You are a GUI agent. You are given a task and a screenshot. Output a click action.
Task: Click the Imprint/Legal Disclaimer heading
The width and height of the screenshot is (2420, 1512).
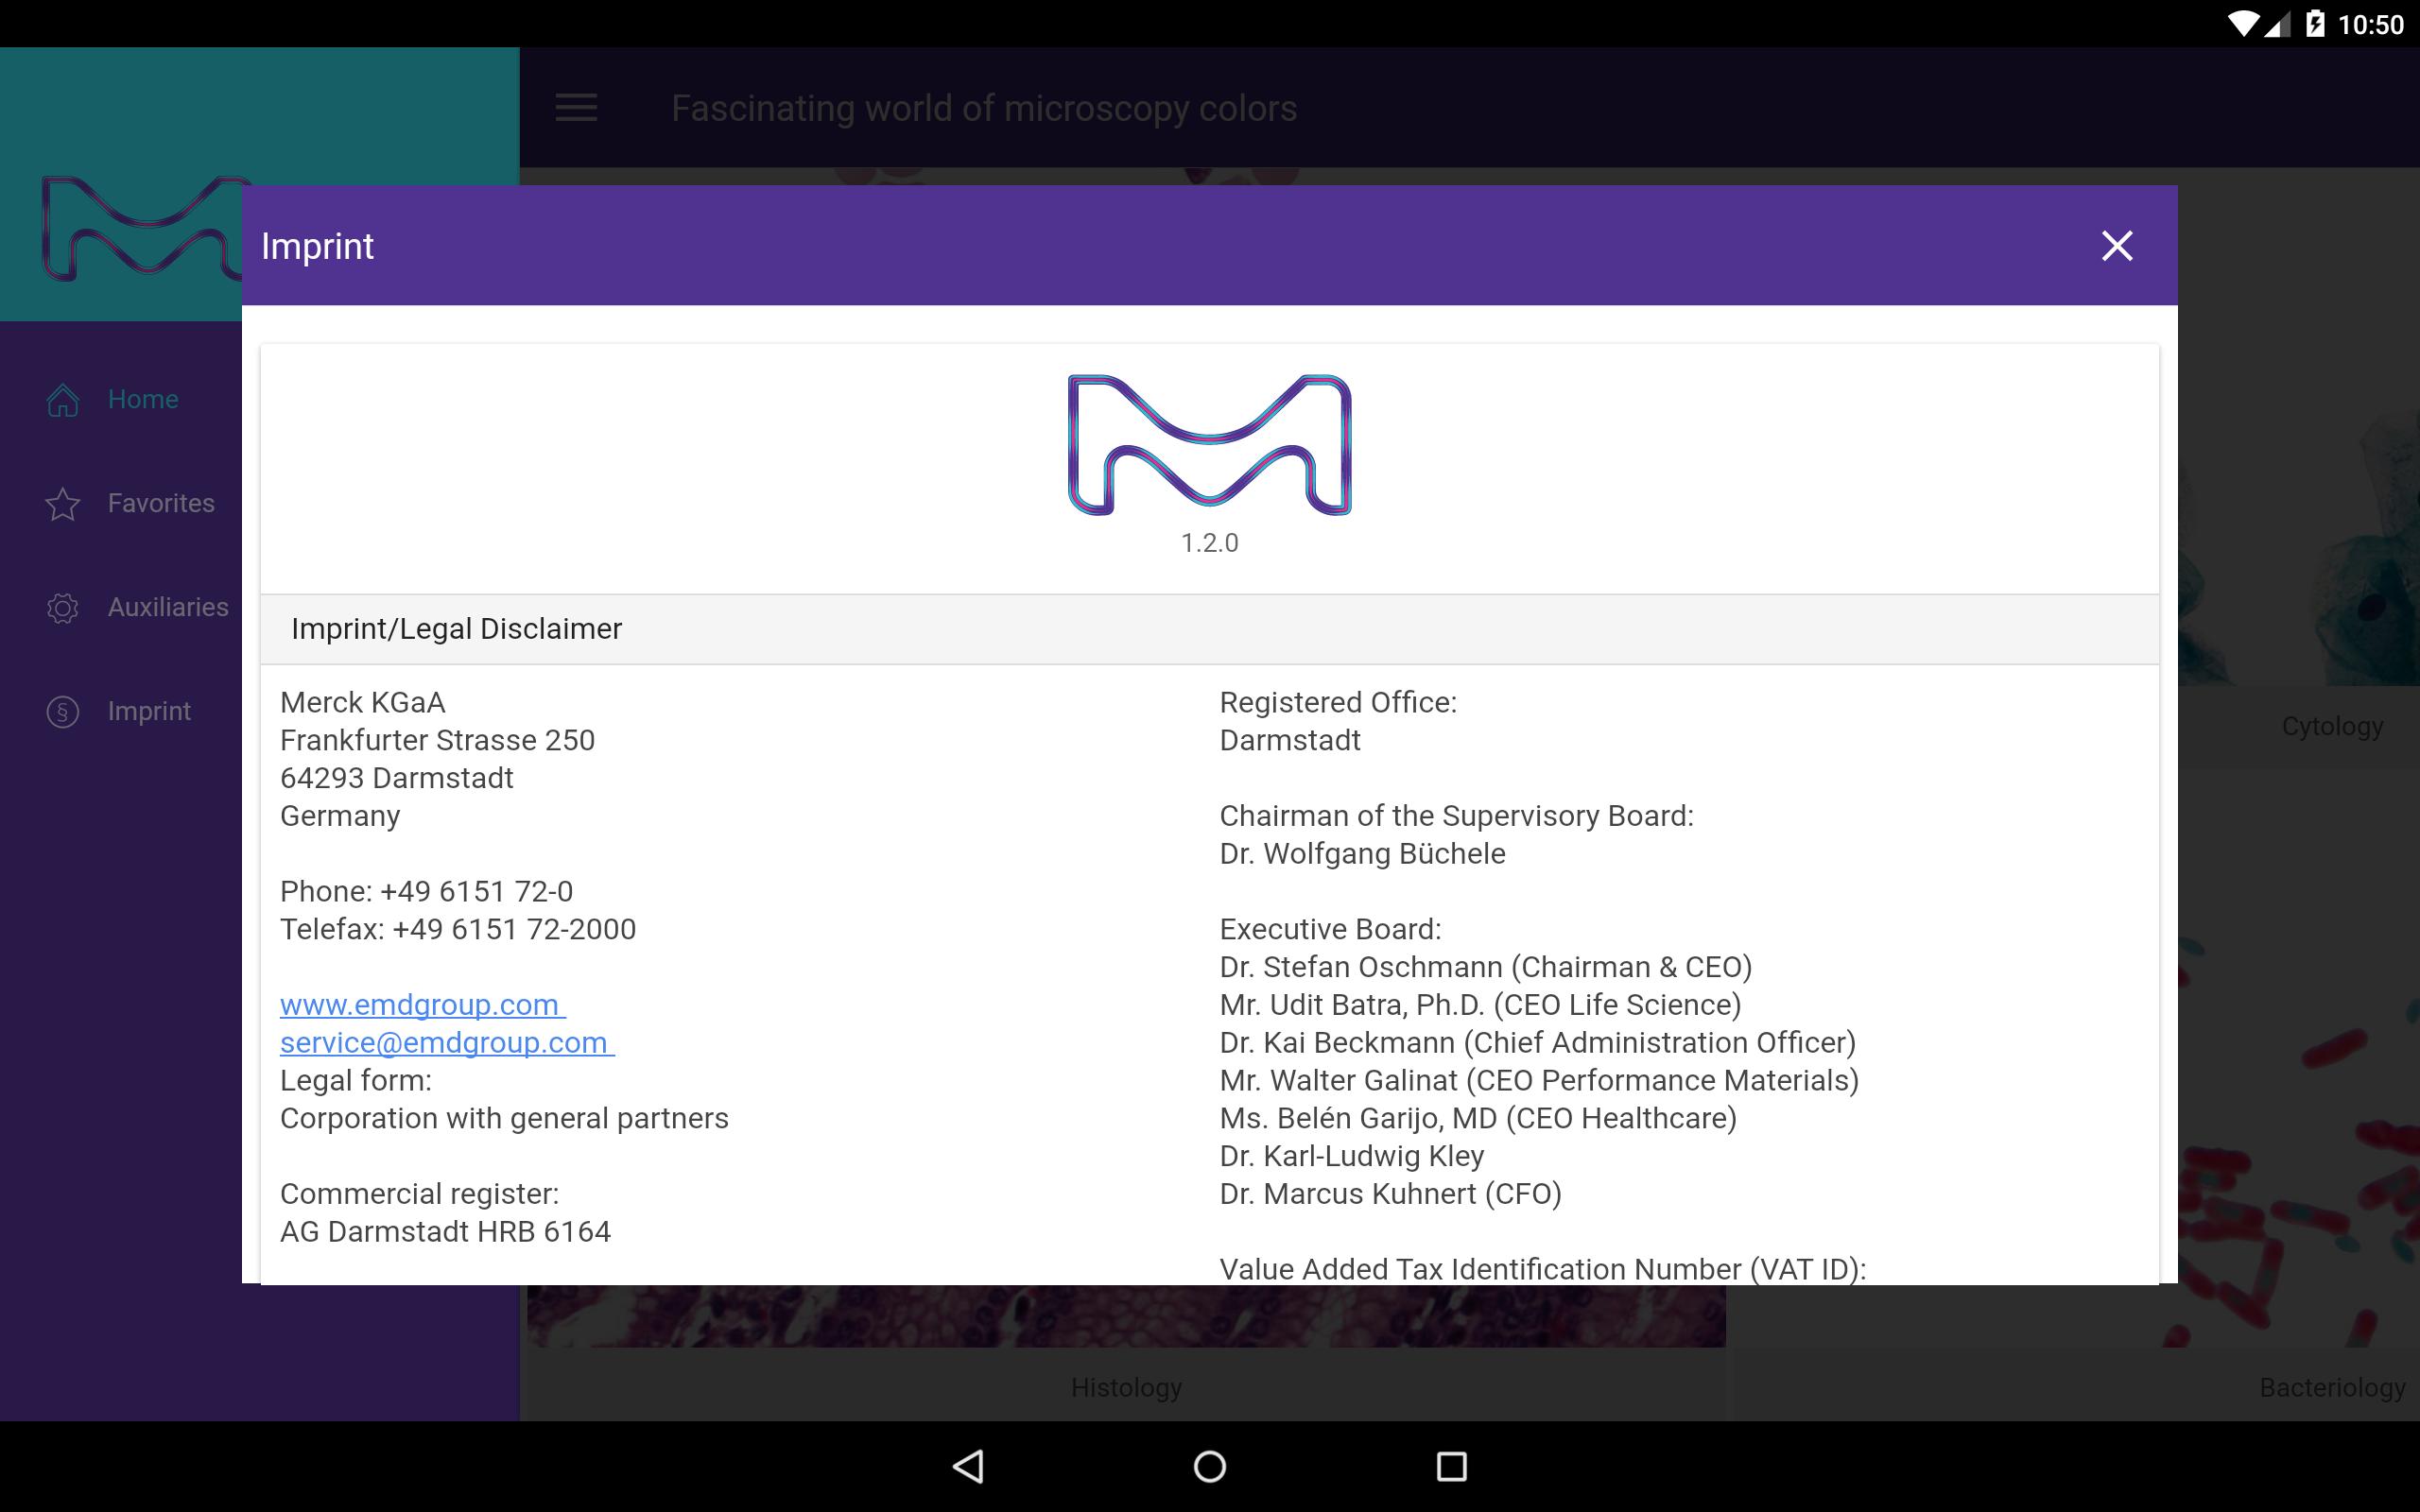456,629
